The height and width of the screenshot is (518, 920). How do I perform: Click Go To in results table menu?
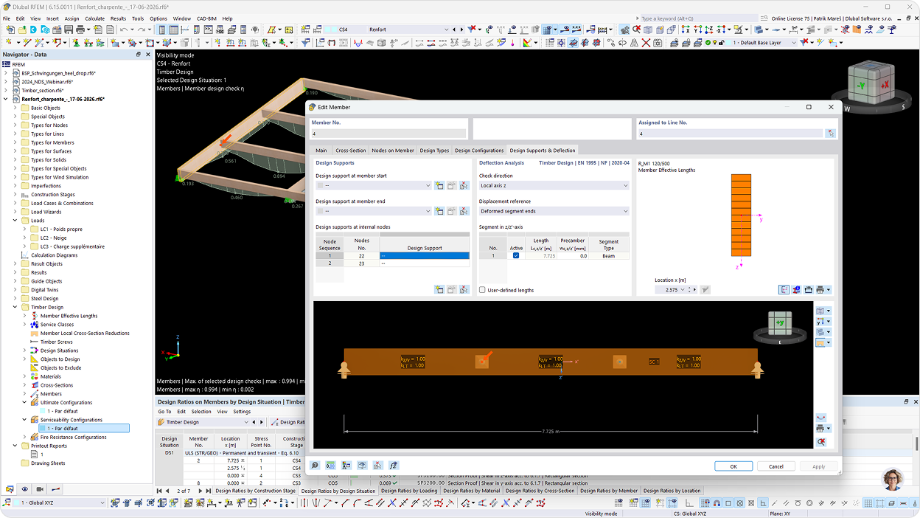point(164,411)
